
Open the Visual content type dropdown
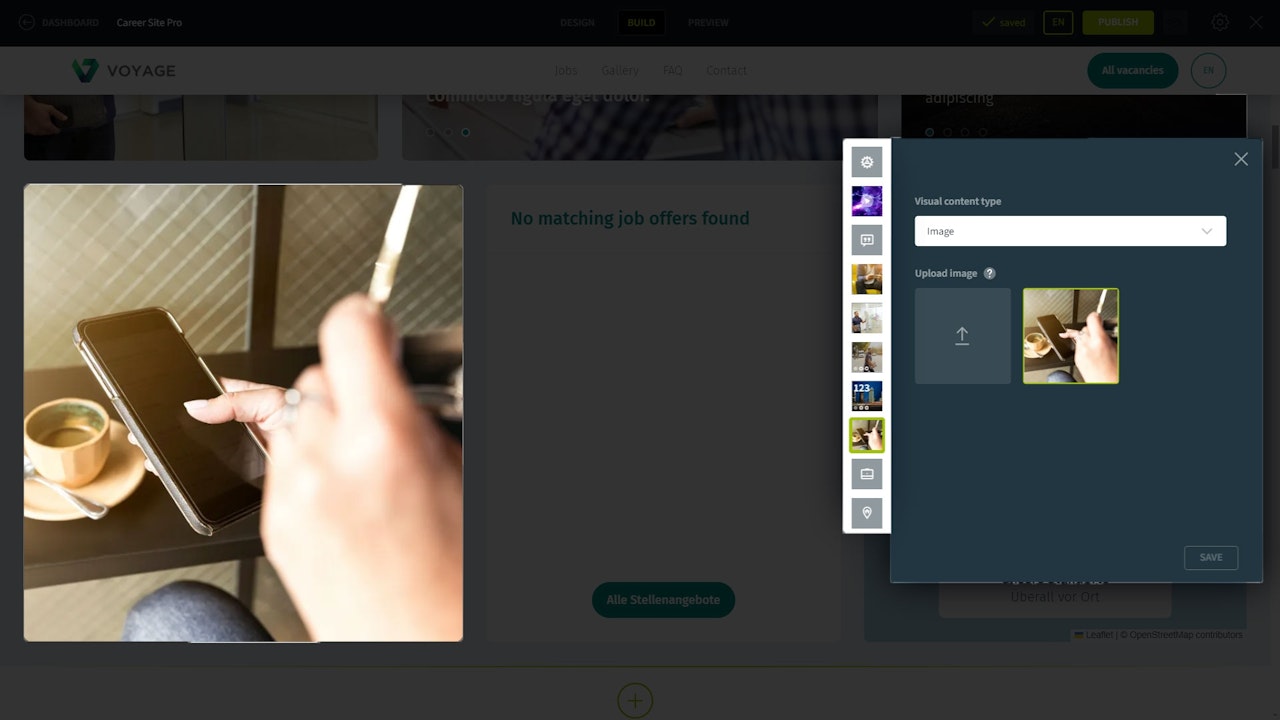tap(1070, 231)
